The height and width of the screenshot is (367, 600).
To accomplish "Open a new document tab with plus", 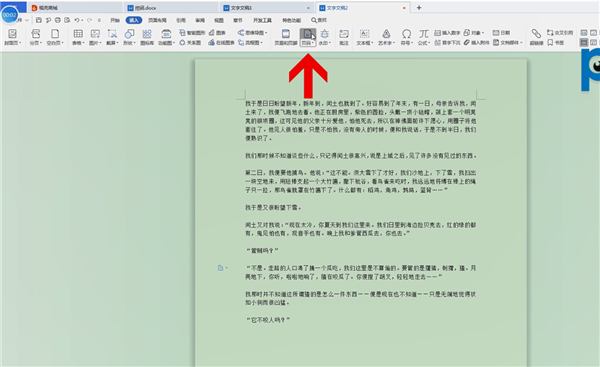I will tap(419, 8).
